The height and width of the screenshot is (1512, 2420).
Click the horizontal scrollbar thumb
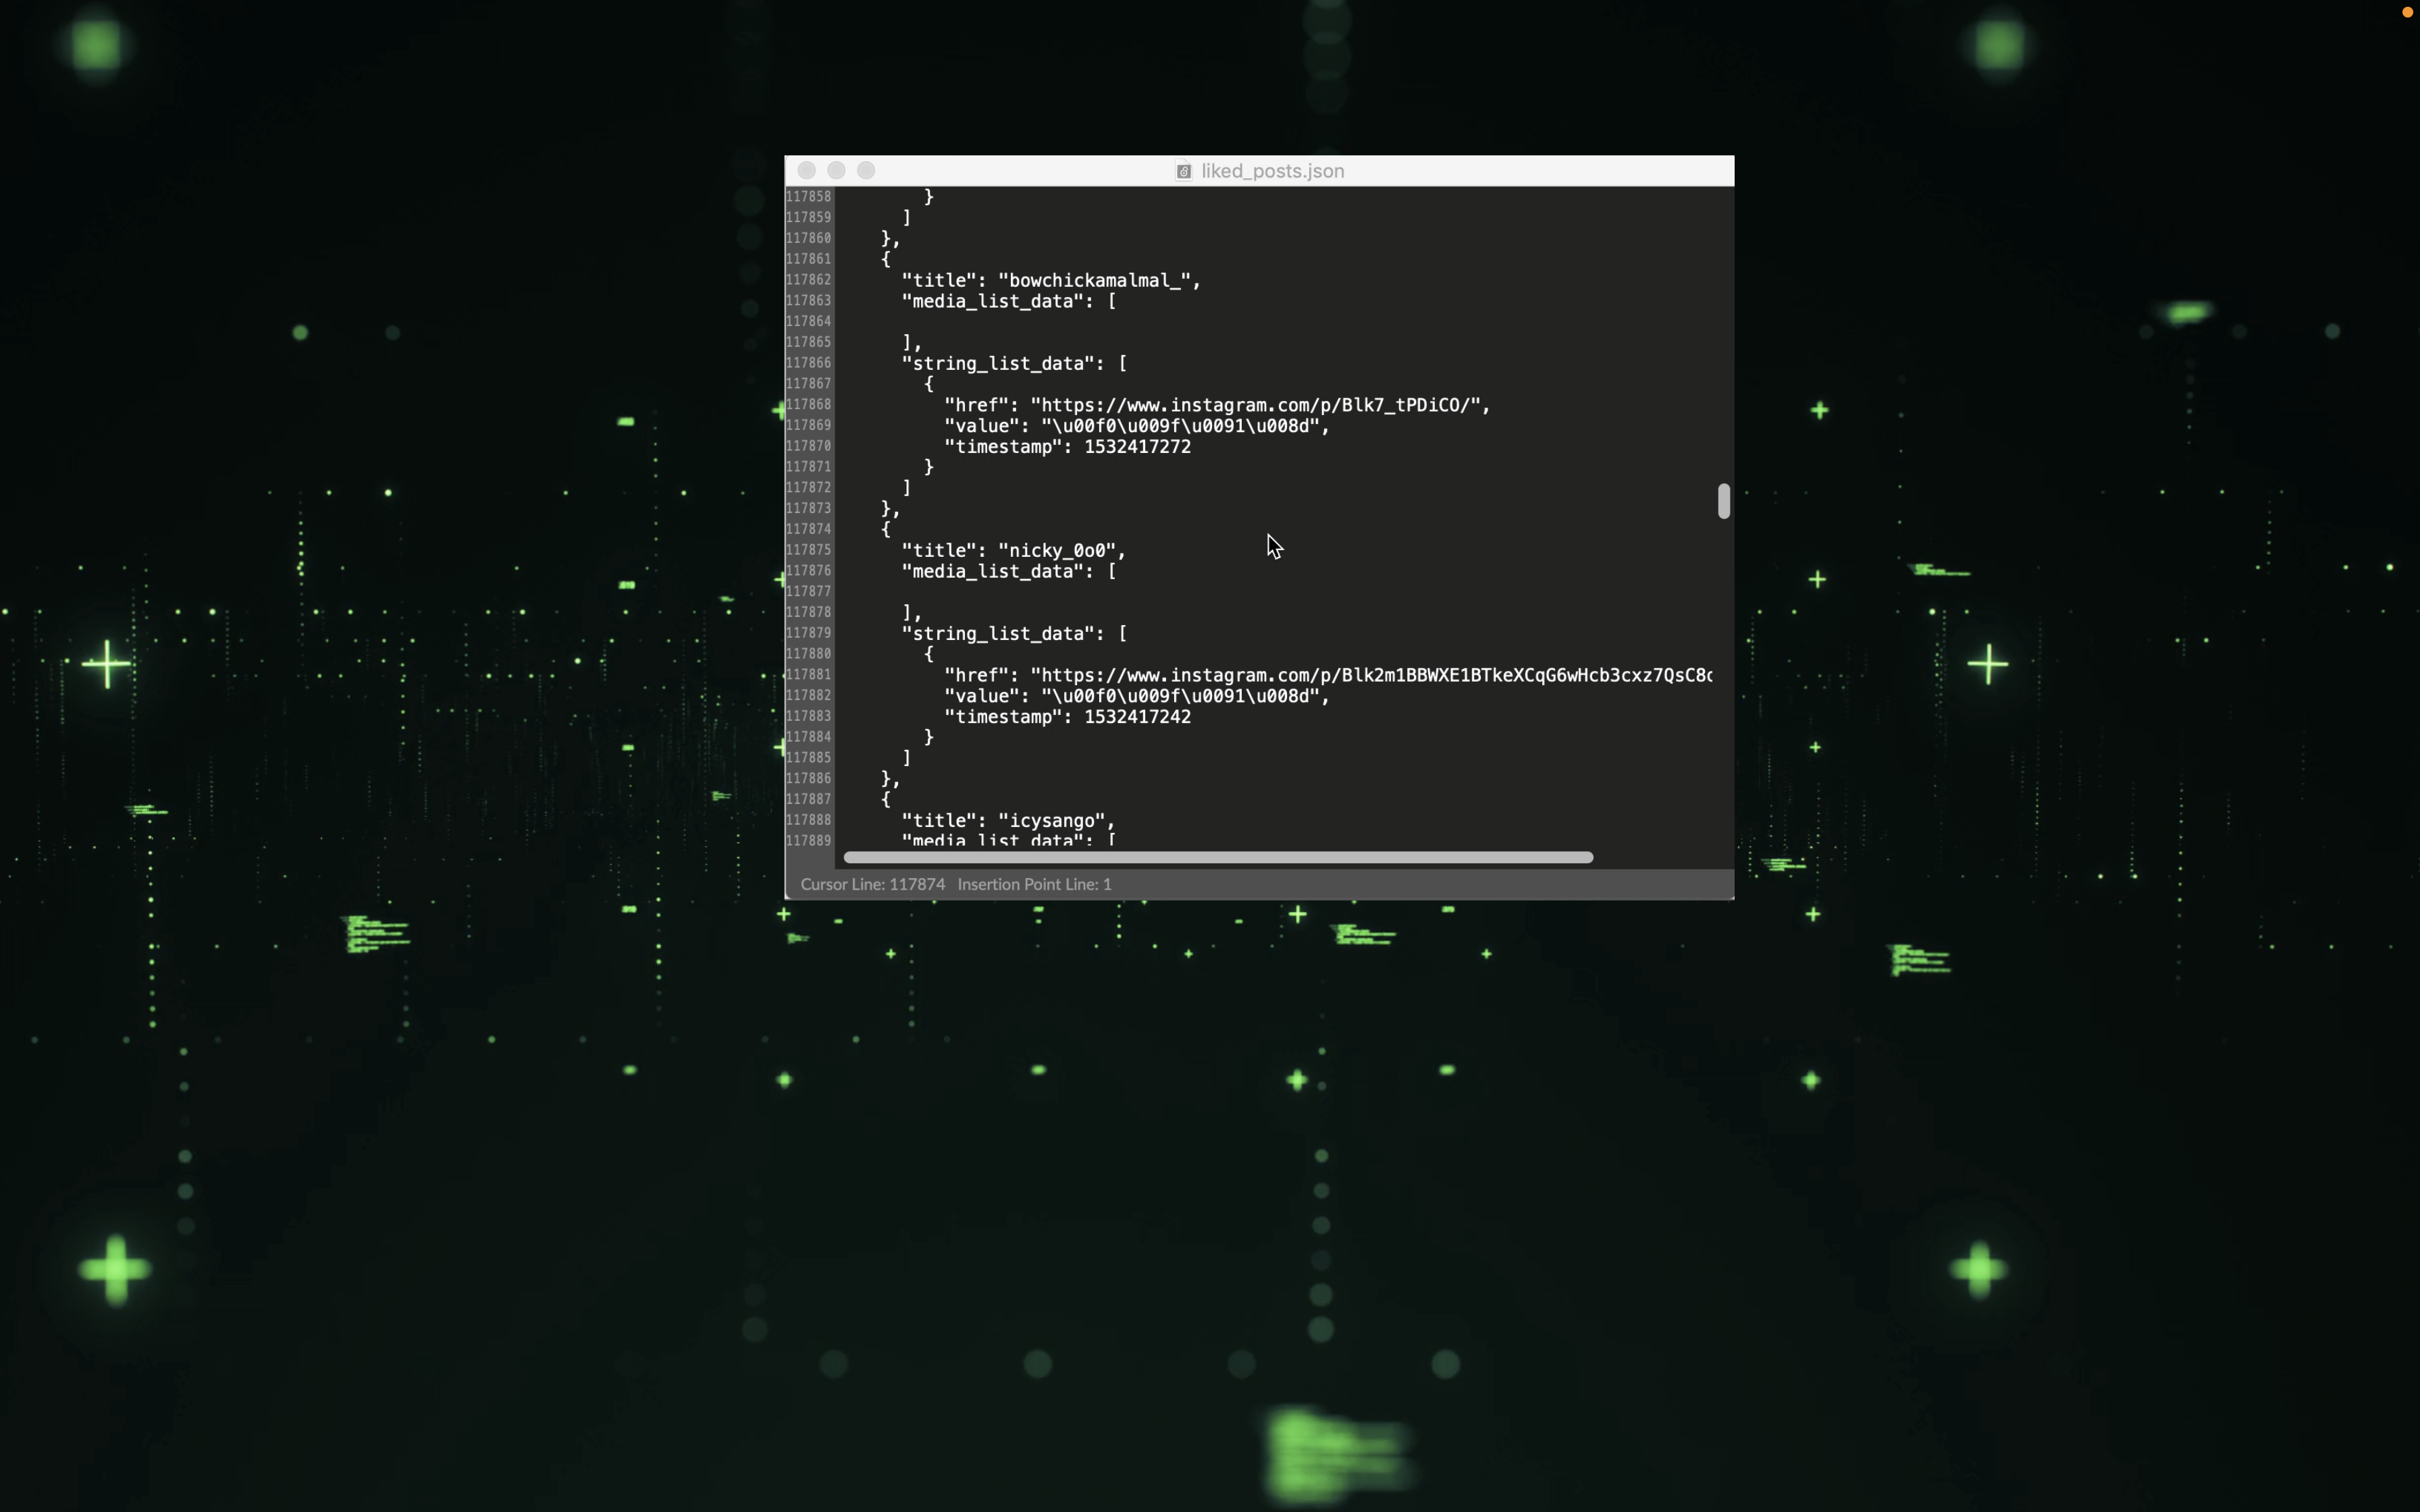[x=1217, y=858]
